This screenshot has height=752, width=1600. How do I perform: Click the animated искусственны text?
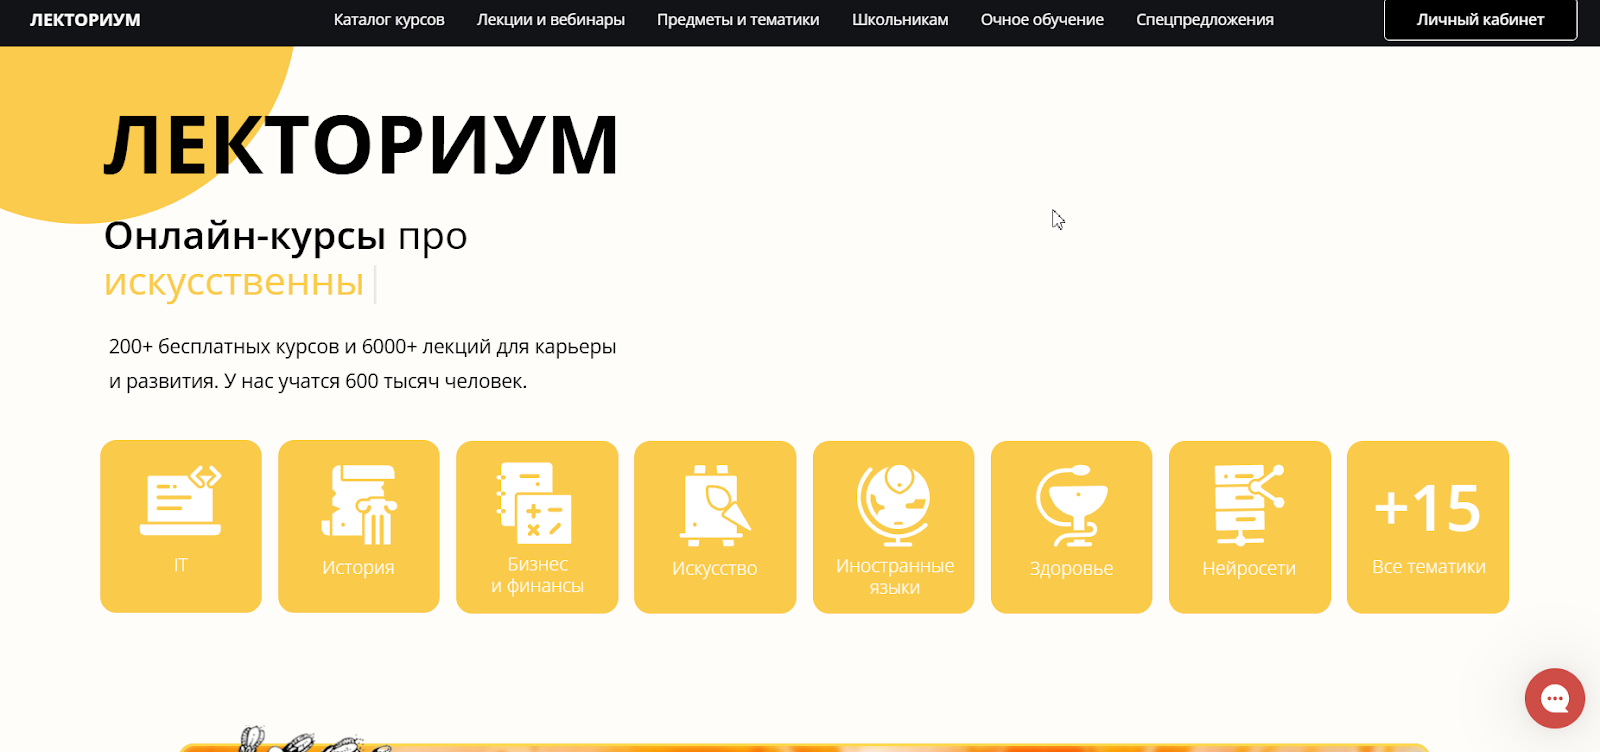click(234, 283)
